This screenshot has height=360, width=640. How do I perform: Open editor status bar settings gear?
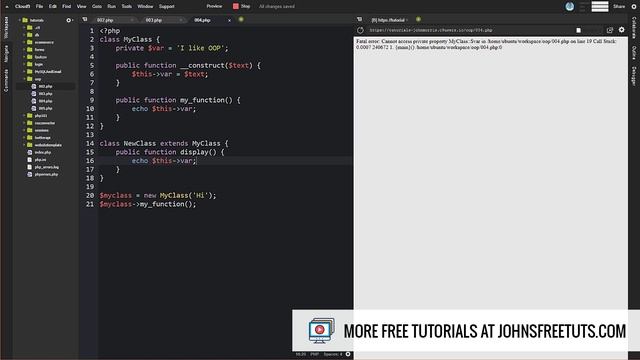[348, 354]
